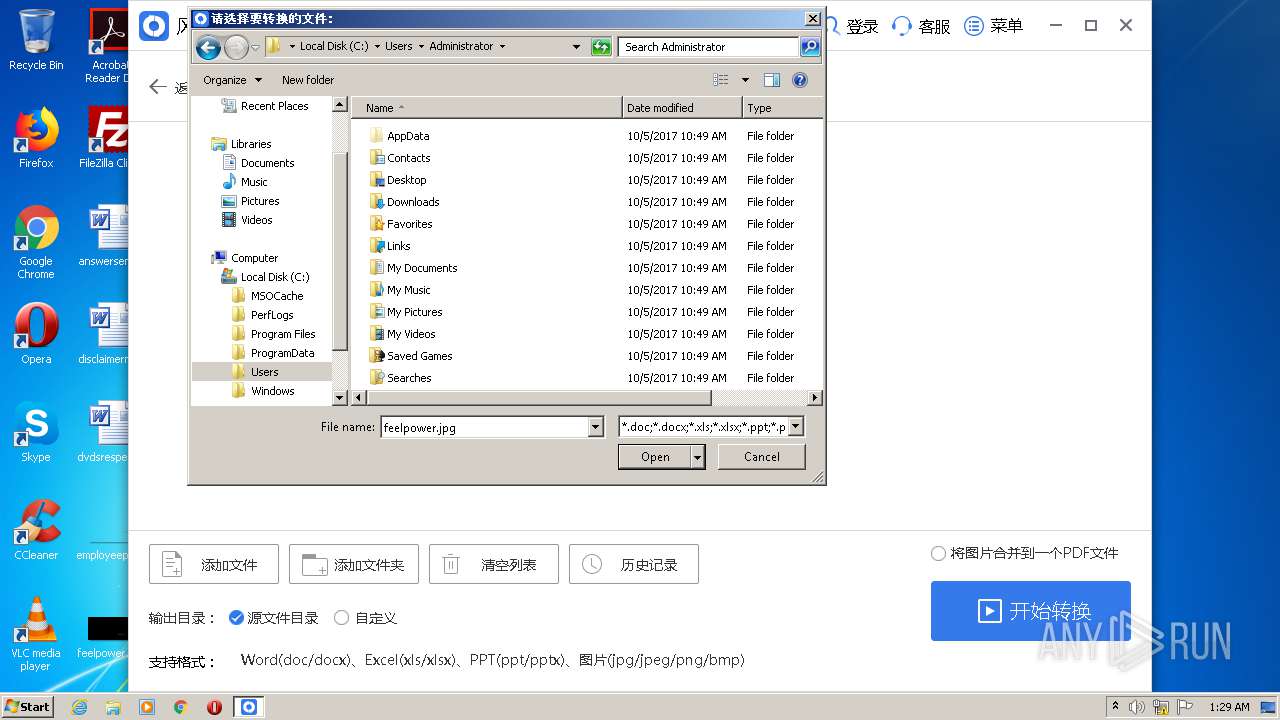This screenshot has width=1280, height=720.
Task: Toggle the preview pane icon
Action: click(x=772, y=80)
